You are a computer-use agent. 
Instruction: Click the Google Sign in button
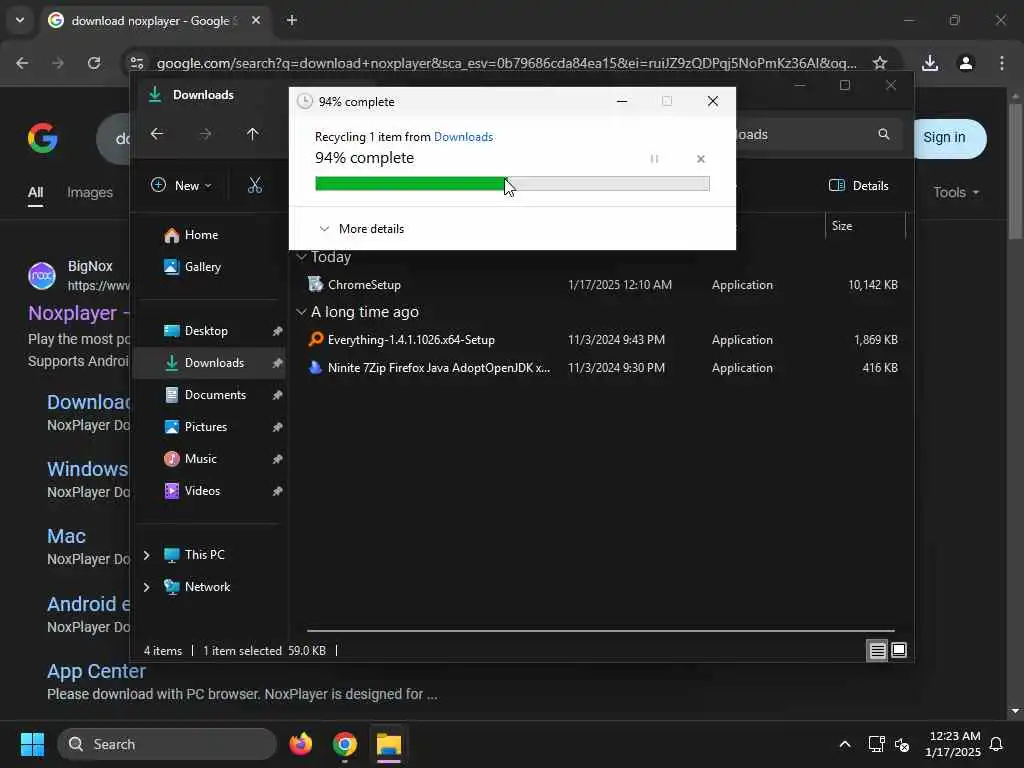tap(944, 138)
